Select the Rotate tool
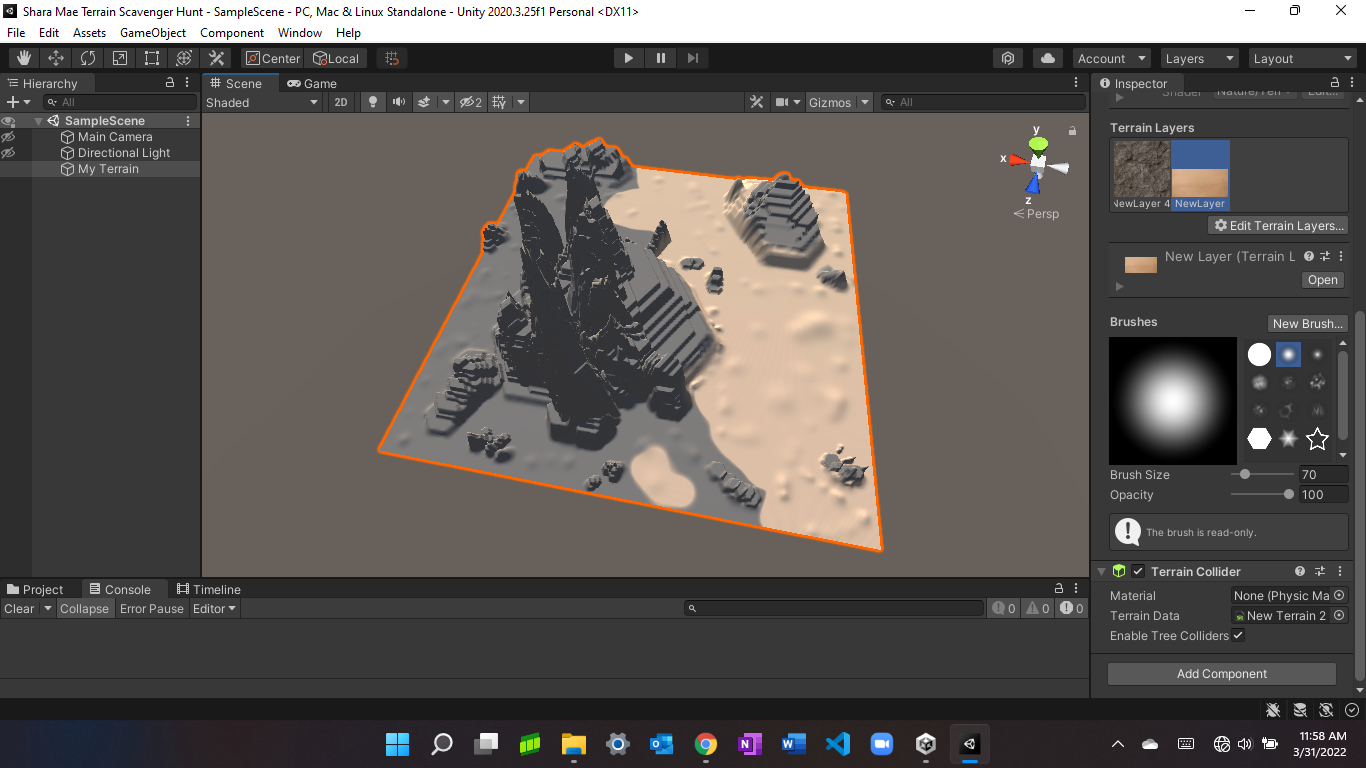 click(x=88, y=58)
